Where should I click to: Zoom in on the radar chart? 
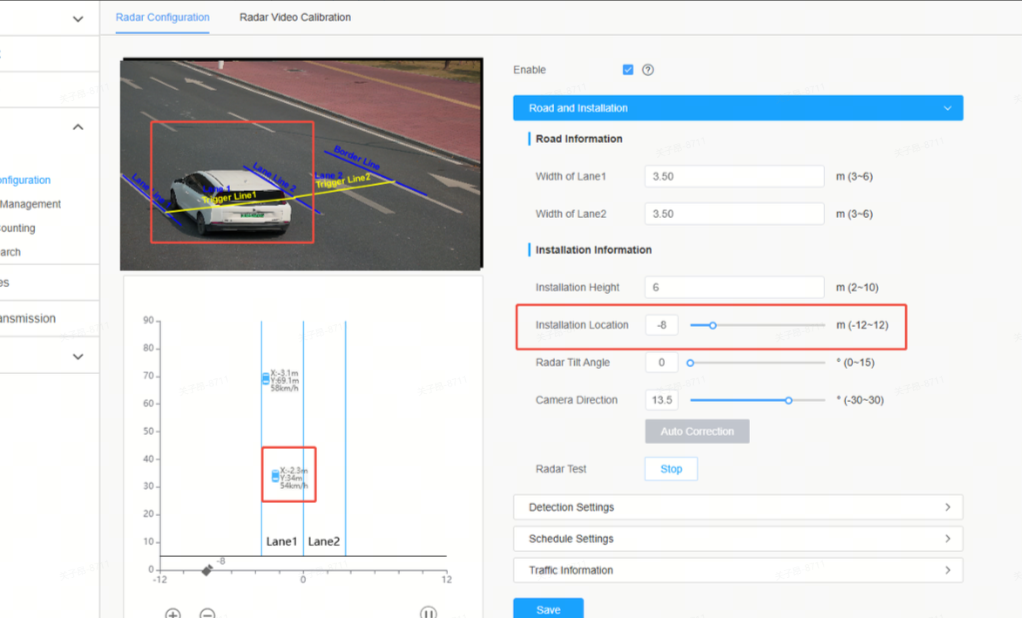click(173, 613)
